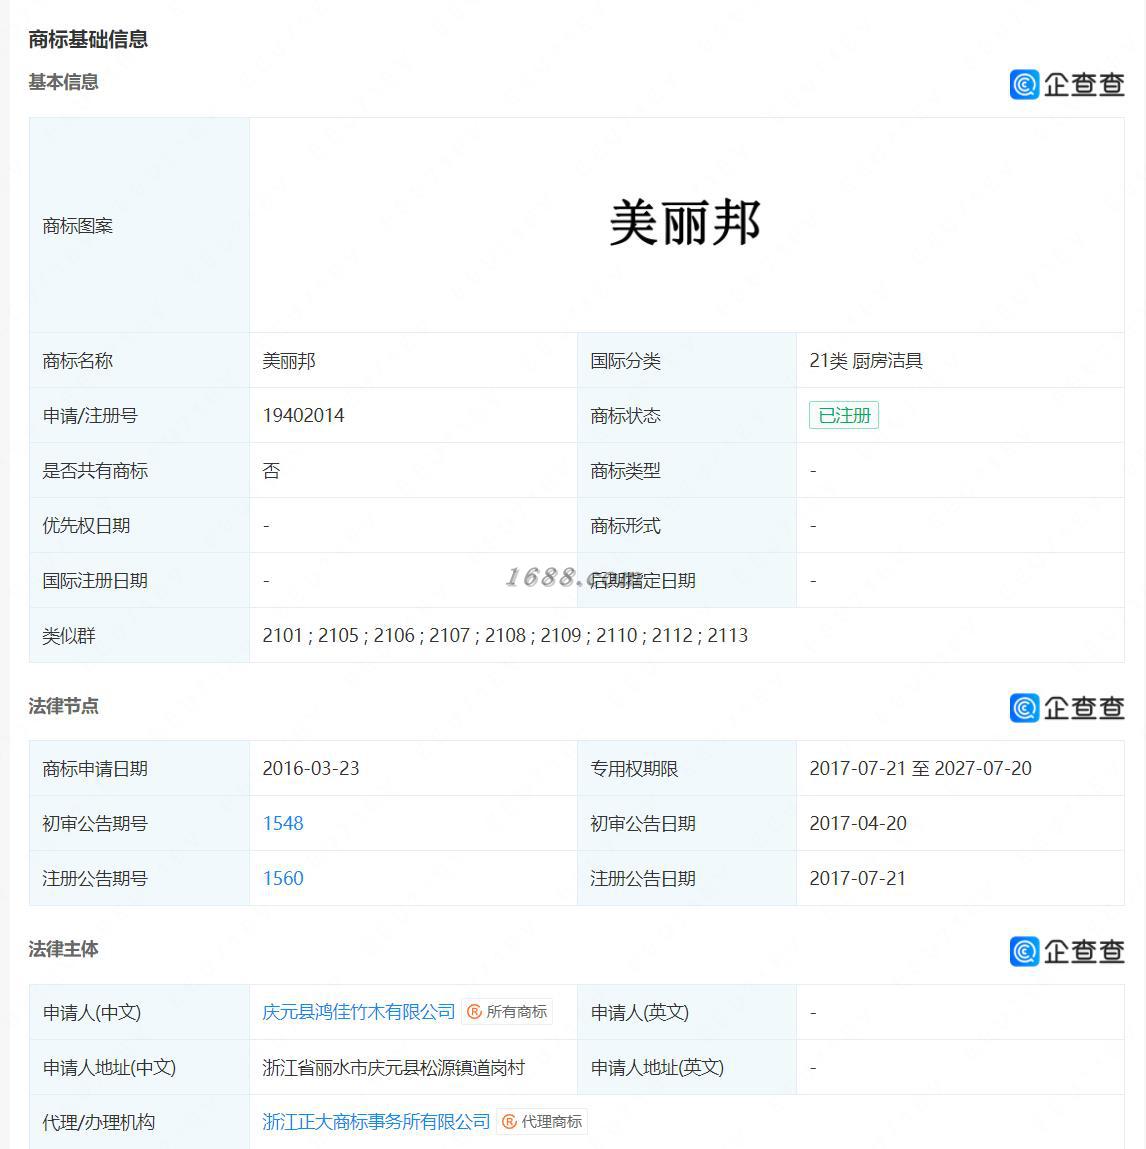Open registration bulletin issue 1560 link
1146x1149 pixels.
click(283, 879)
